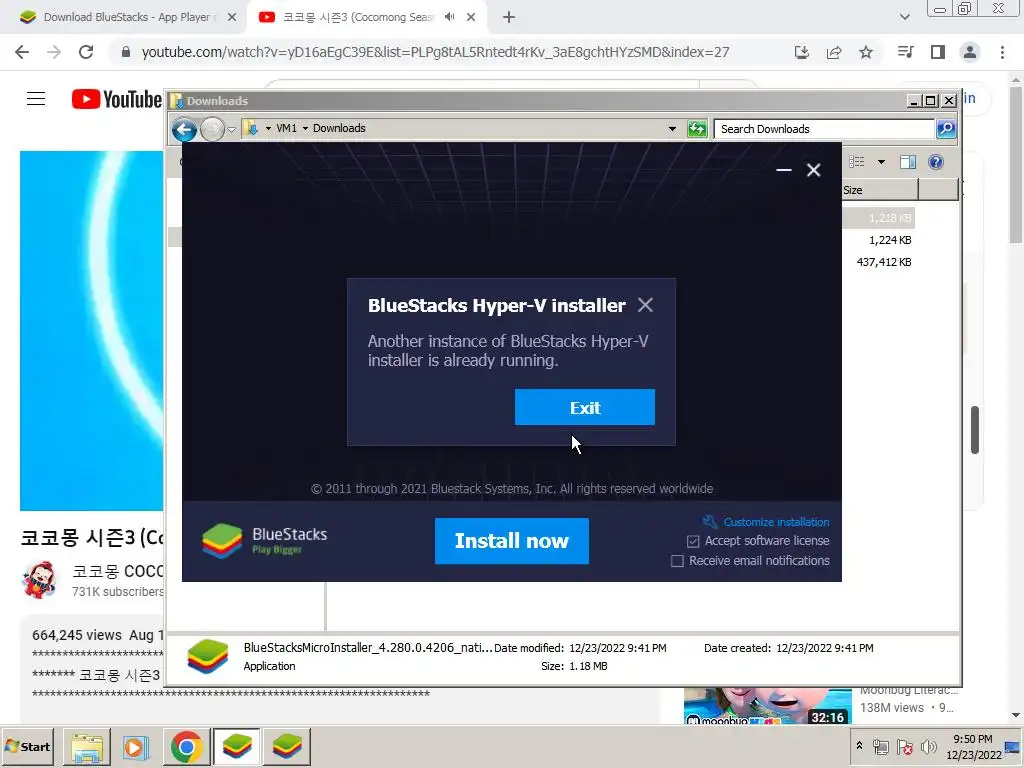Image resolution: width=1024 pixels, height=768 pixels.
Task: Click Chrome back navigation arrow
Action: 22,52
